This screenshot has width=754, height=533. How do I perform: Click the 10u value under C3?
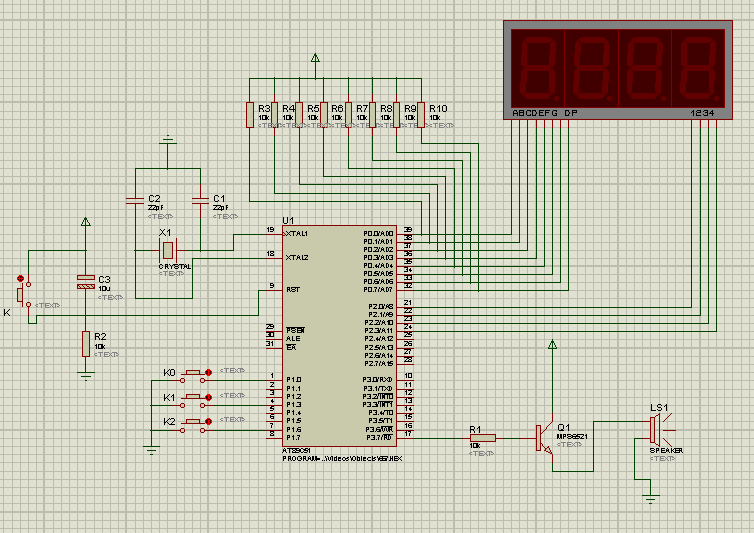pos(104,289)
